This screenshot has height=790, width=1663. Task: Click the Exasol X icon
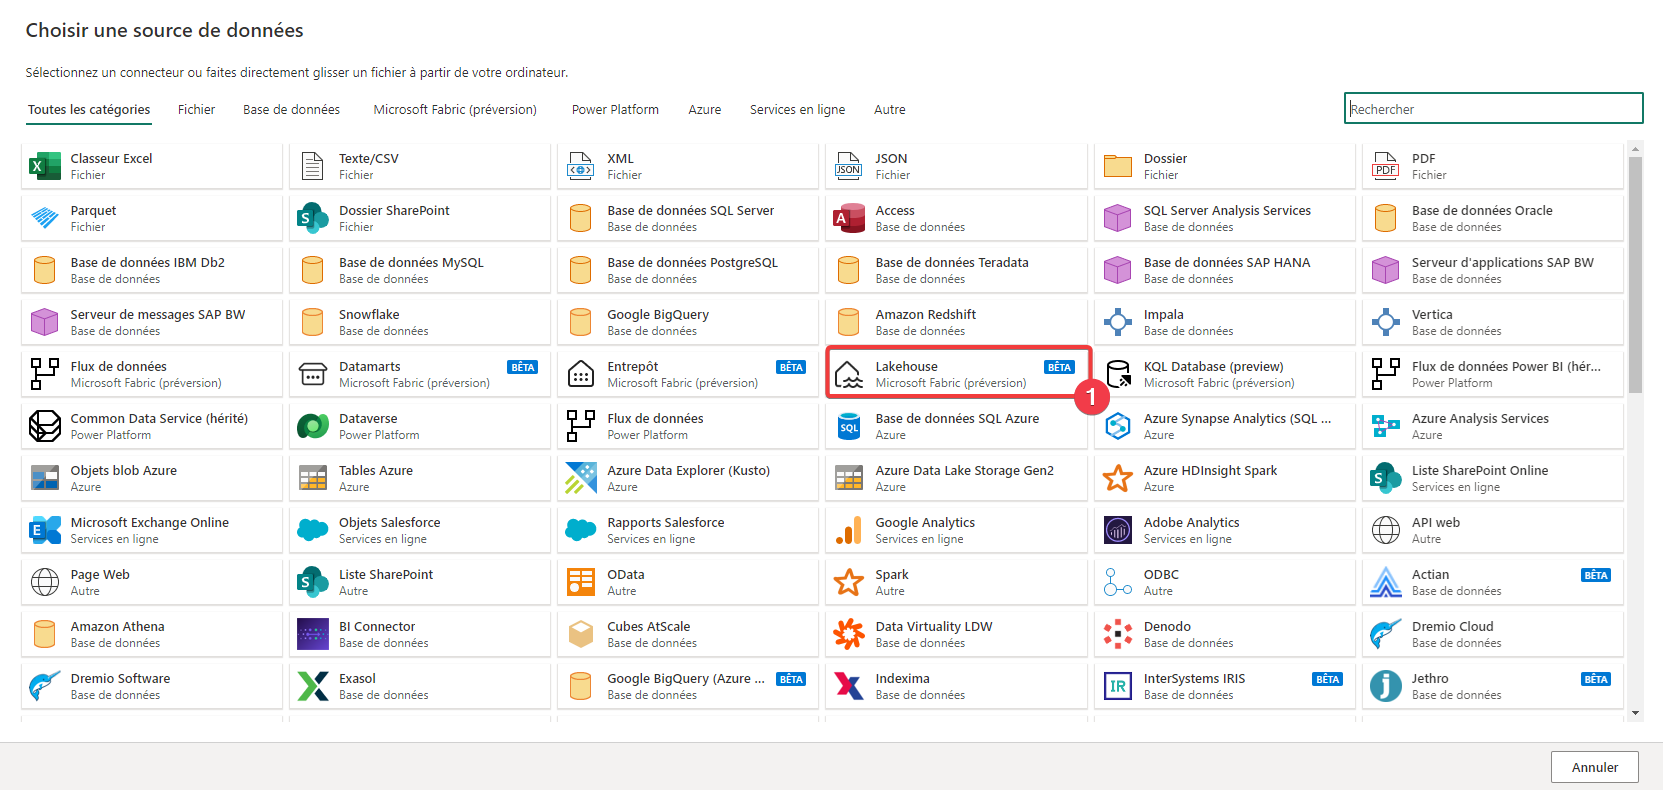[313, 686]
